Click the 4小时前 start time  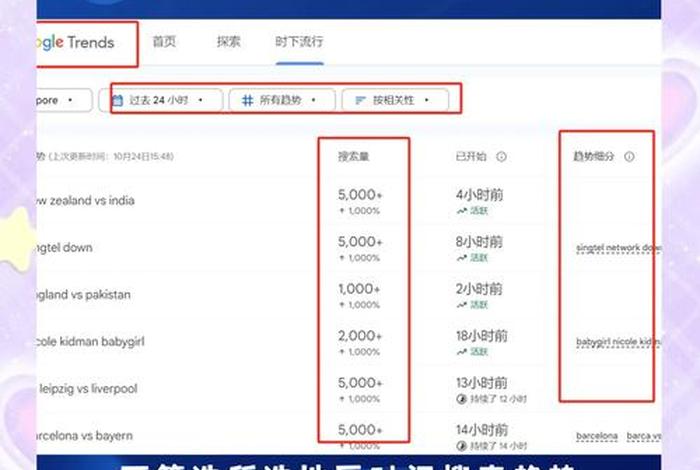tap(479, 195)
